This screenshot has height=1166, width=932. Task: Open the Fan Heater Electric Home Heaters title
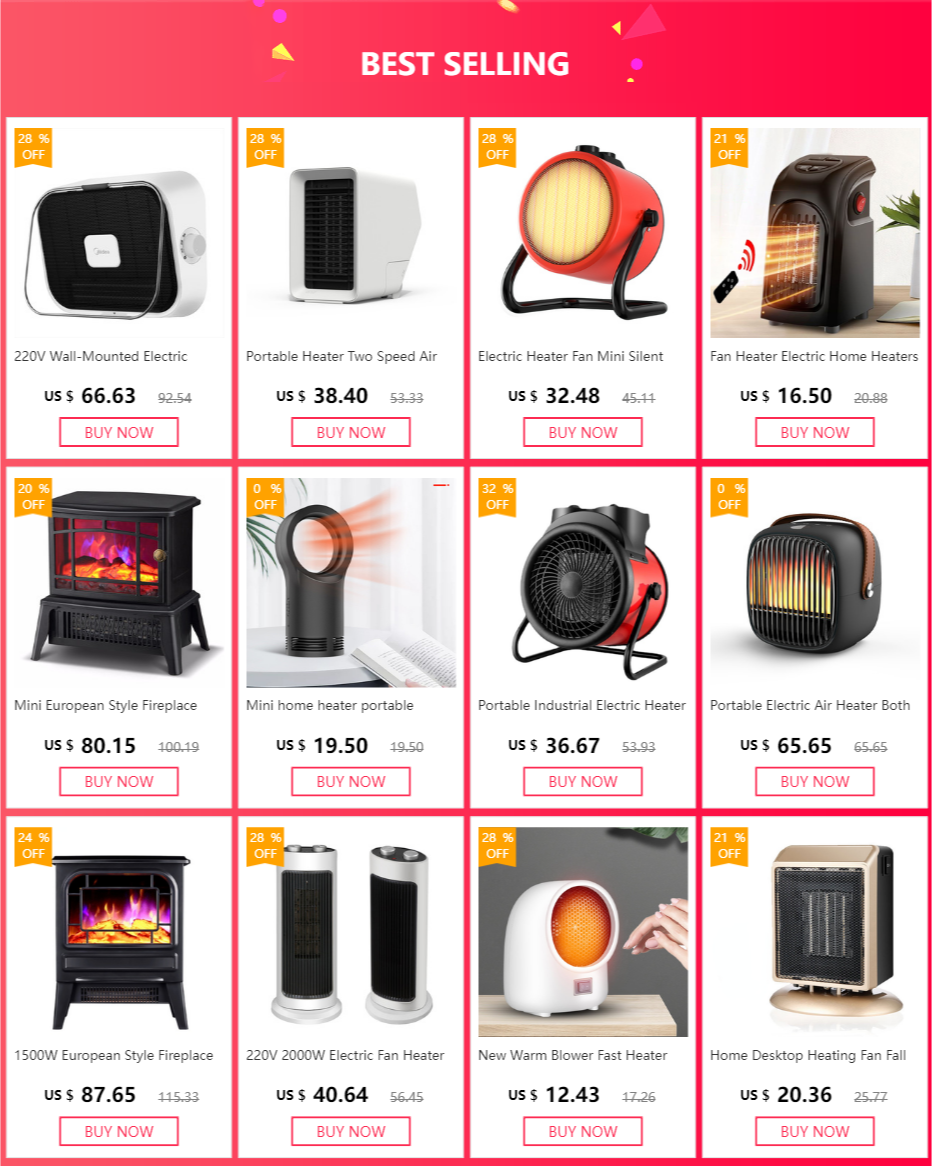tap(814, 357)
